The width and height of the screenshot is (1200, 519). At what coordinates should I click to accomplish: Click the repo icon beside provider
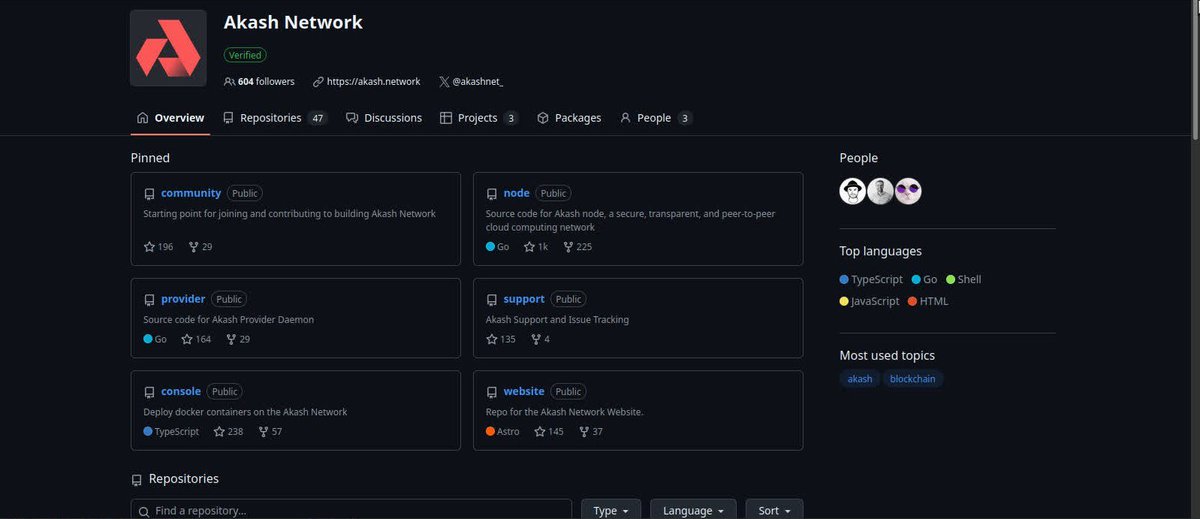tap(149, 300)
